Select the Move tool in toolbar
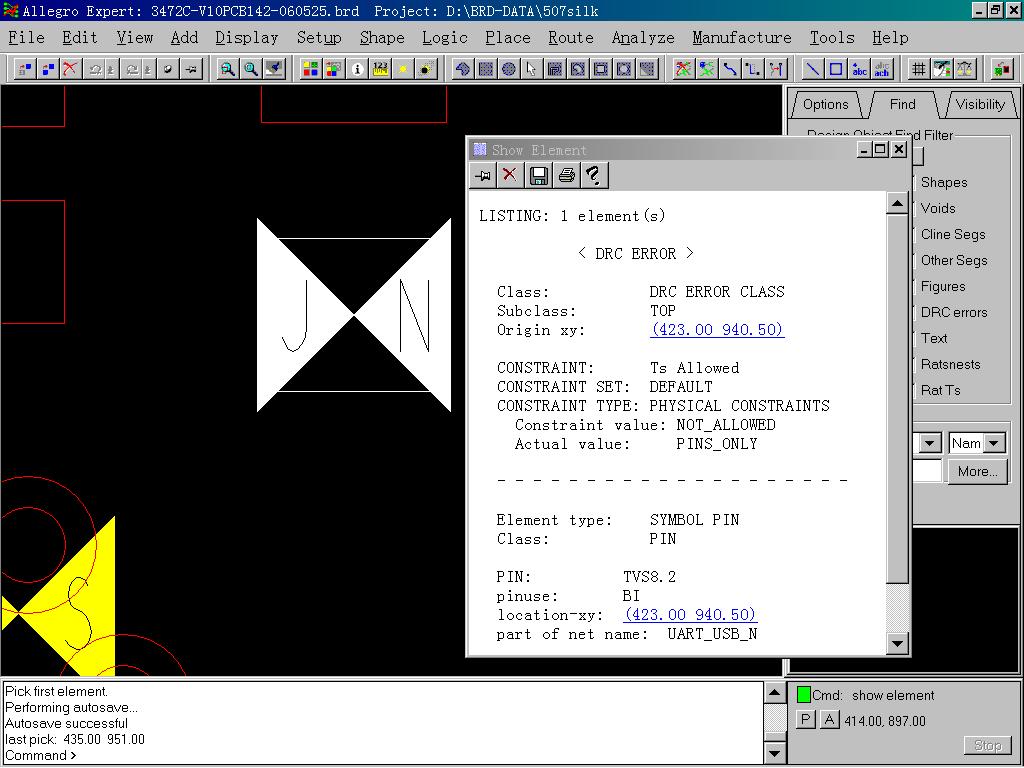The width and height of the screenshot is (1024, 768). coord(25,69)
